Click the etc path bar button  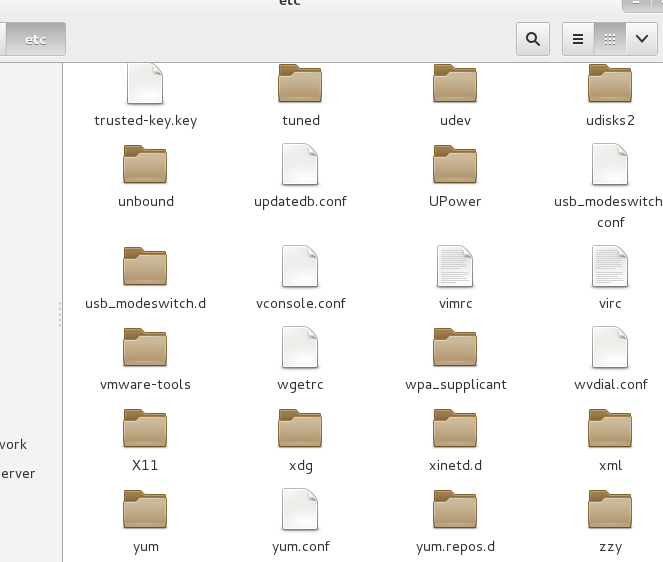pos(36,39)
